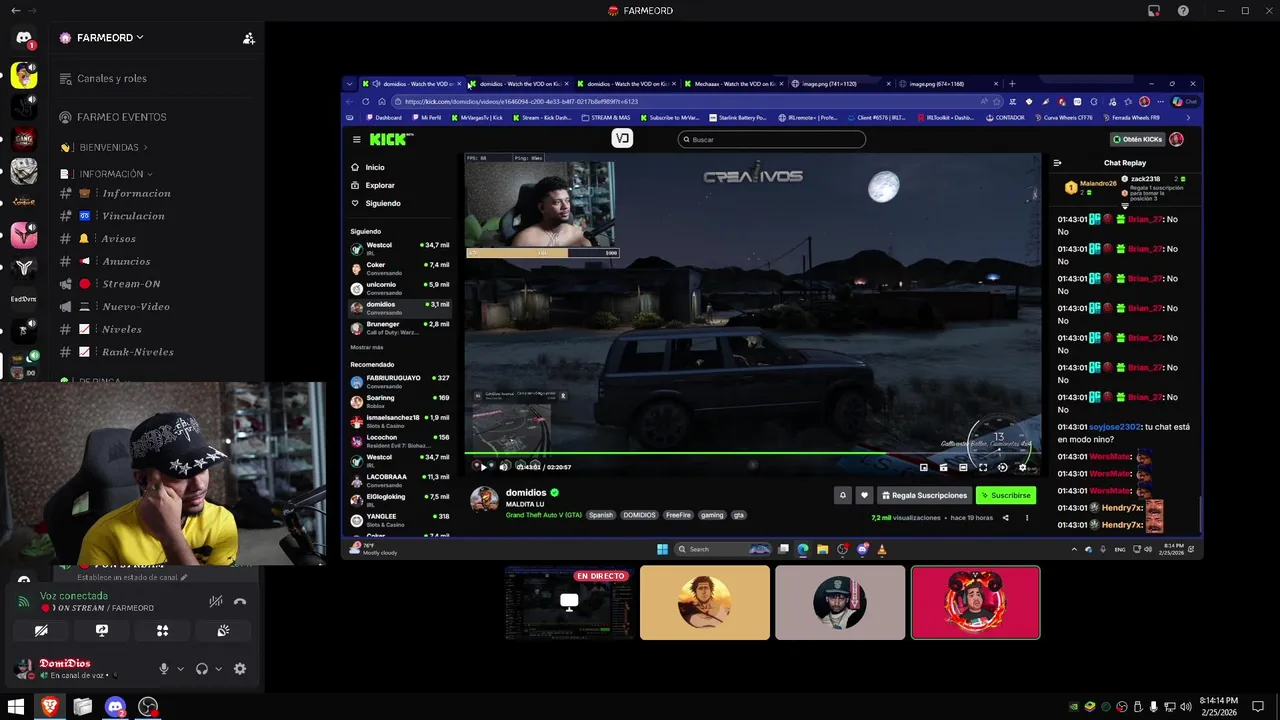The width and height of the screenshot is (1280, 720).
Task: Toggle theater mode on Kick video player
Action: (x=963, y=467)
